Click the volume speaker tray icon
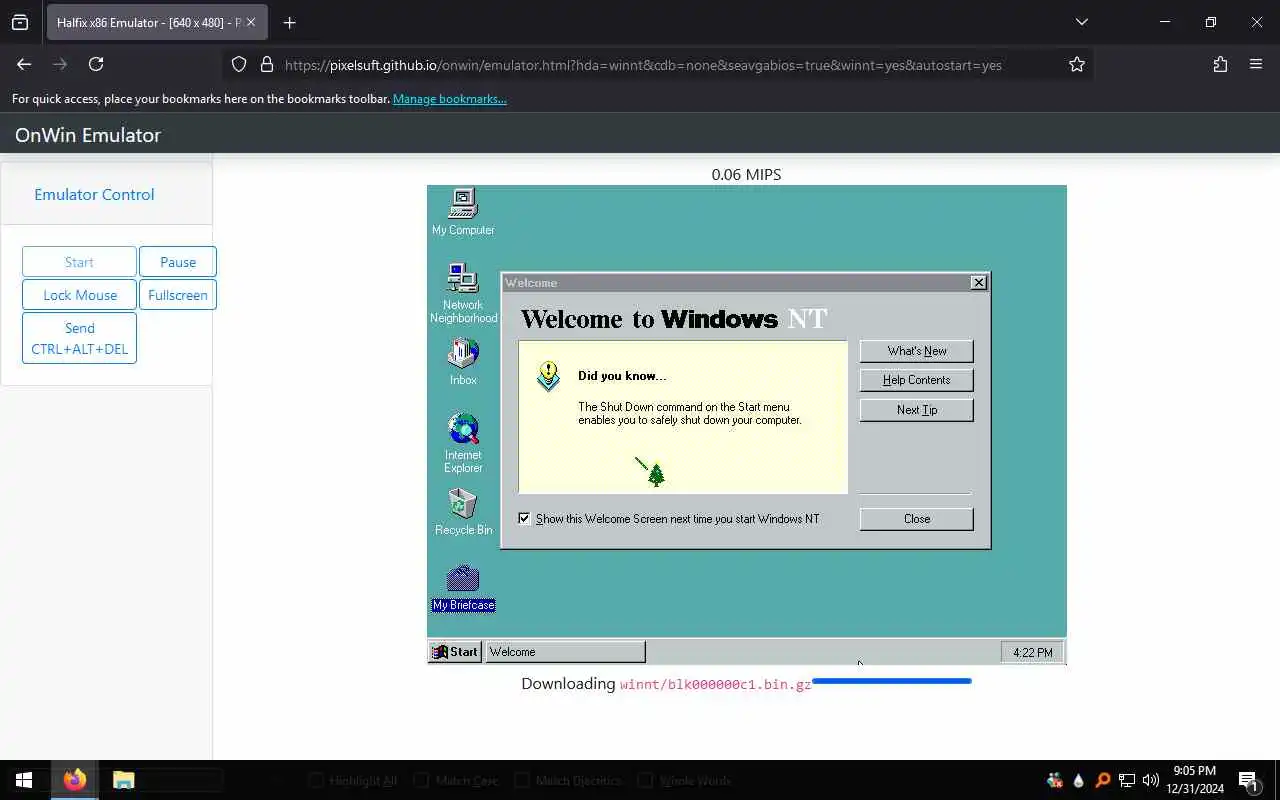This screenshot has width=1280, height=800. click(1151, 780)
